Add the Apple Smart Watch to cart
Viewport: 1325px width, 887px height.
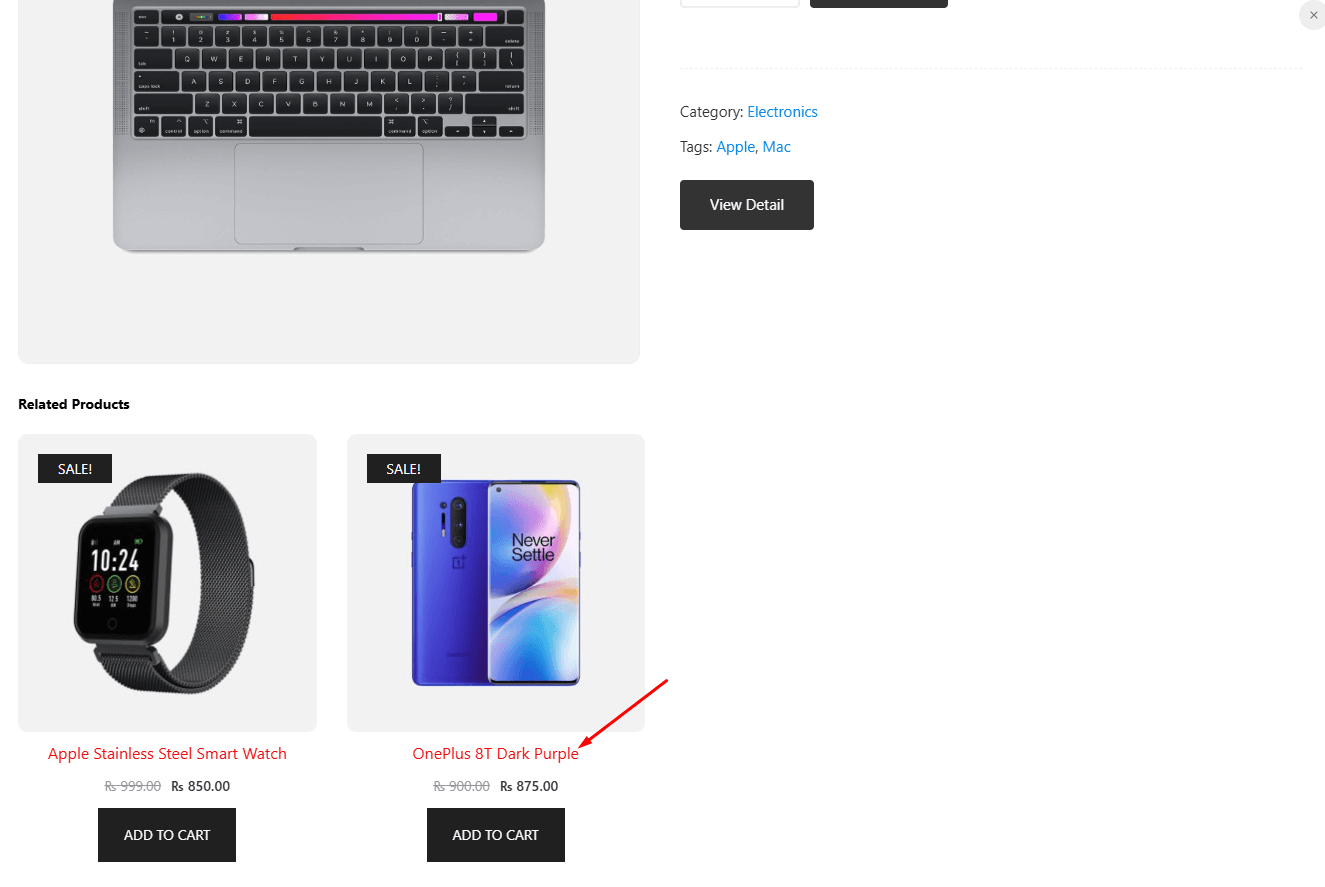(166, 834)
